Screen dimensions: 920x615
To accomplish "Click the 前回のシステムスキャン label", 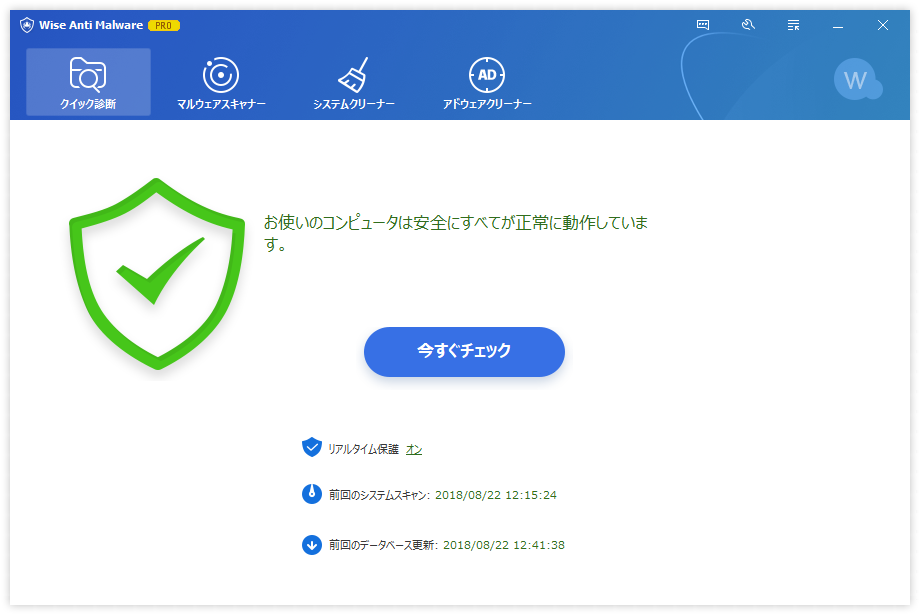I will (379, 495).
